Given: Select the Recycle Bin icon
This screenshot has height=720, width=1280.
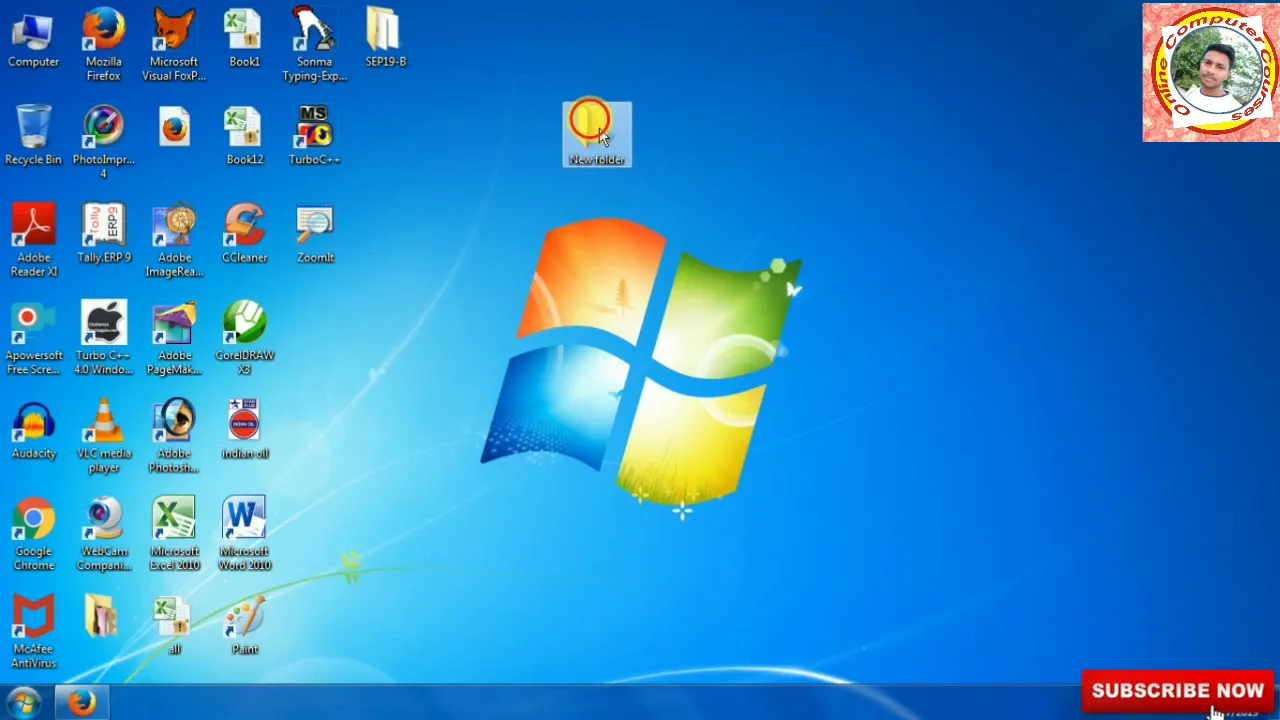Looking at the screenshot, I should point(33,136).
